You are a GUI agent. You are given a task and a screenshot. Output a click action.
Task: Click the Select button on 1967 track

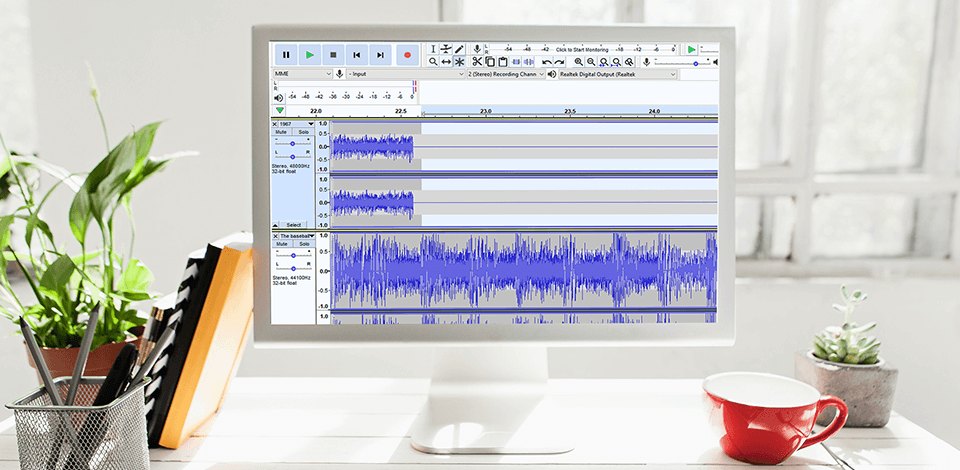[293, 225]
